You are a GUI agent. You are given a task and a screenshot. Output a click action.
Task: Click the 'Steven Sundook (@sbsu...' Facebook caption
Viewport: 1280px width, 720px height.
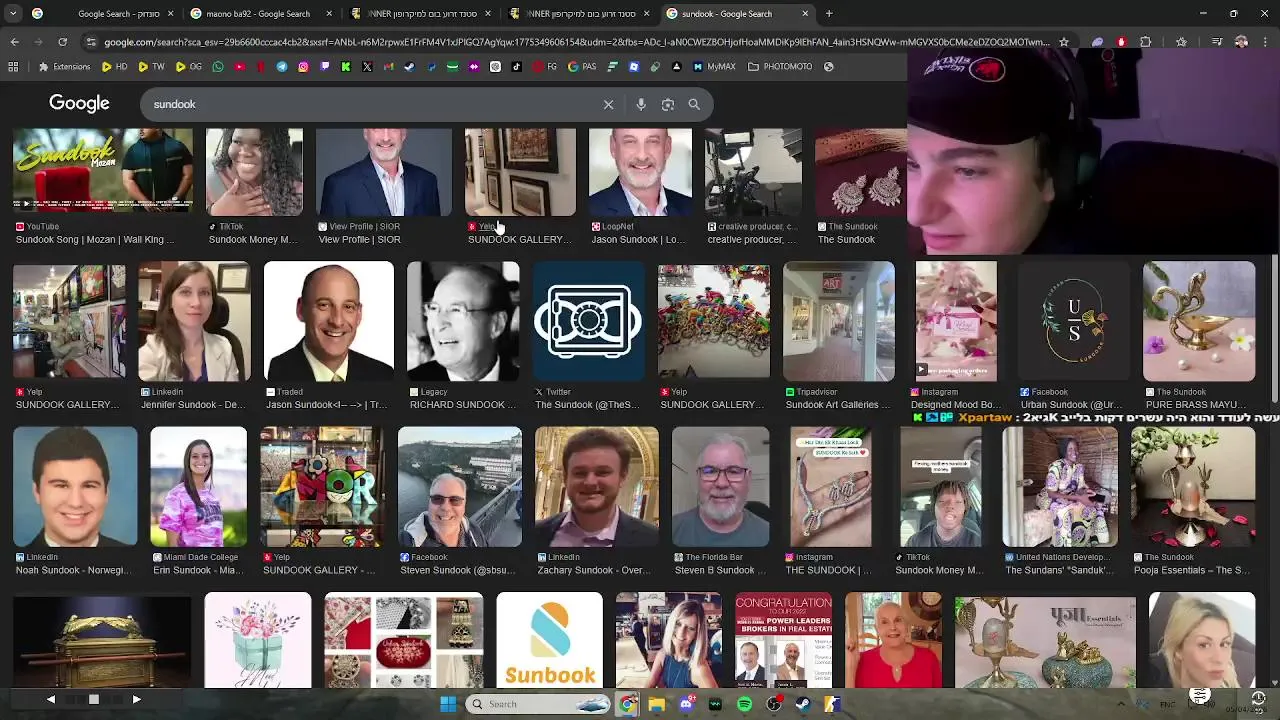point(460,570)
